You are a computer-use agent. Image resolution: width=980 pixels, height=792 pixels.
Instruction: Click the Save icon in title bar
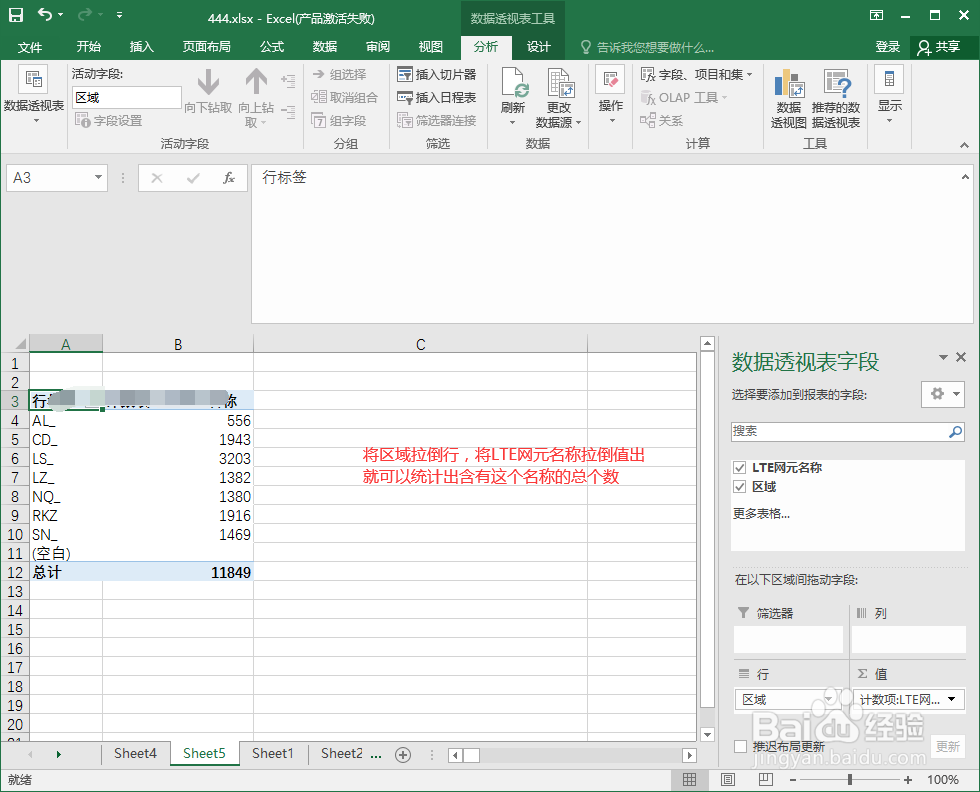tap(16, 15)
